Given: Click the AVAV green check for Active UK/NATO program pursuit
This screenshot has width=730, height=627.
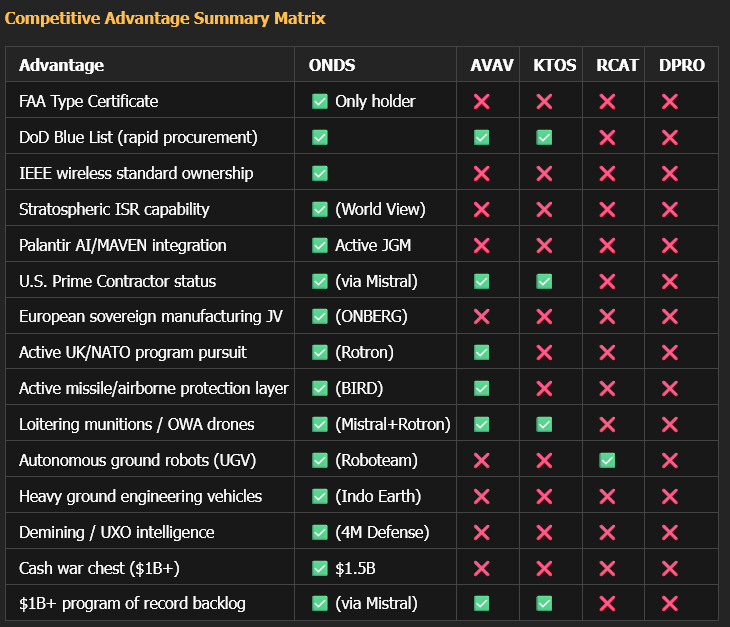Looking at the screenshot, I should [481, 352].
